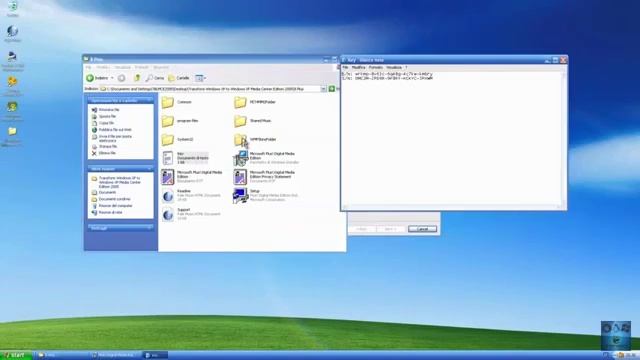
Task: Open the Modifica menu in Notepad window
Action: pyautogui.click(x=358, y=67)
